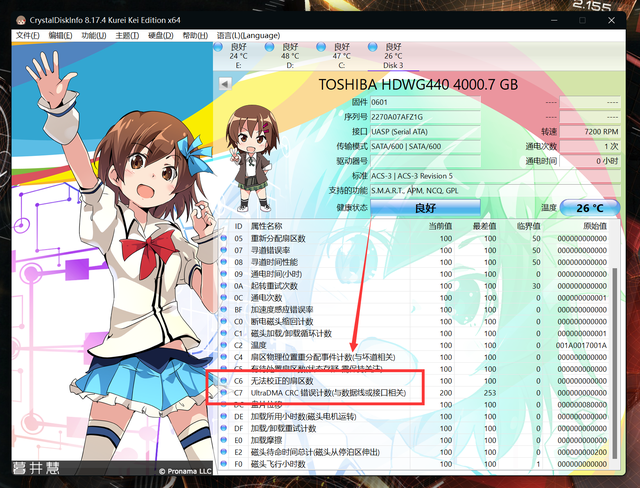The image size is (640, 488).
Task: Click the status dot for attribute C6
Action: [x=224, y=380]
